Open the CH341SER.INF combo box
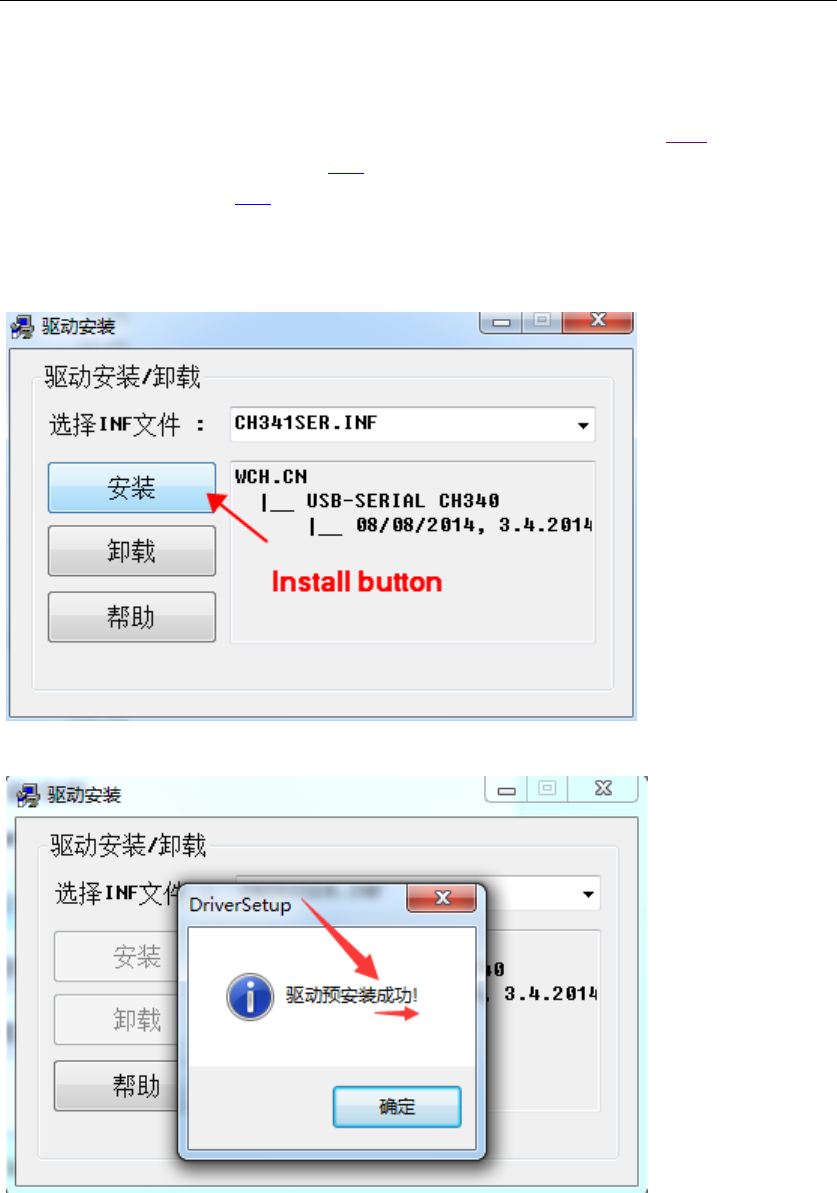 [412, 424]
